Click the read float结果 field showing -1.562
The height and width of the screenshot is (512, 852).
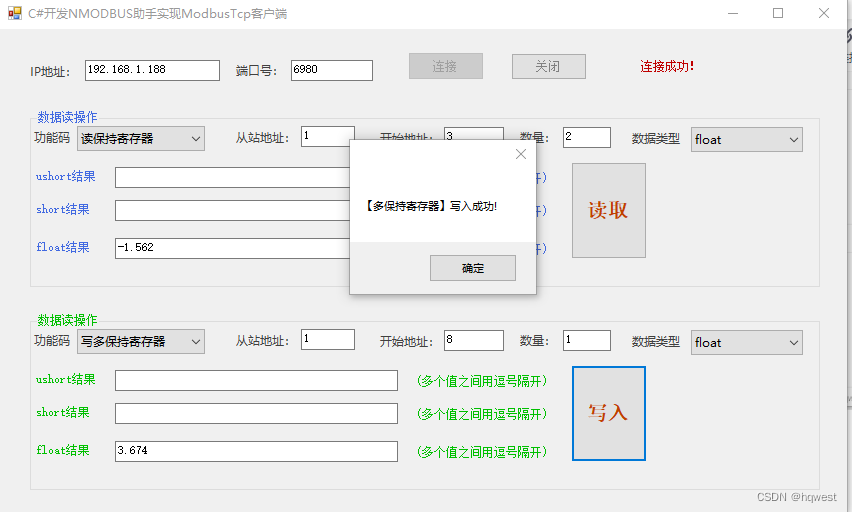coord(232,248)
